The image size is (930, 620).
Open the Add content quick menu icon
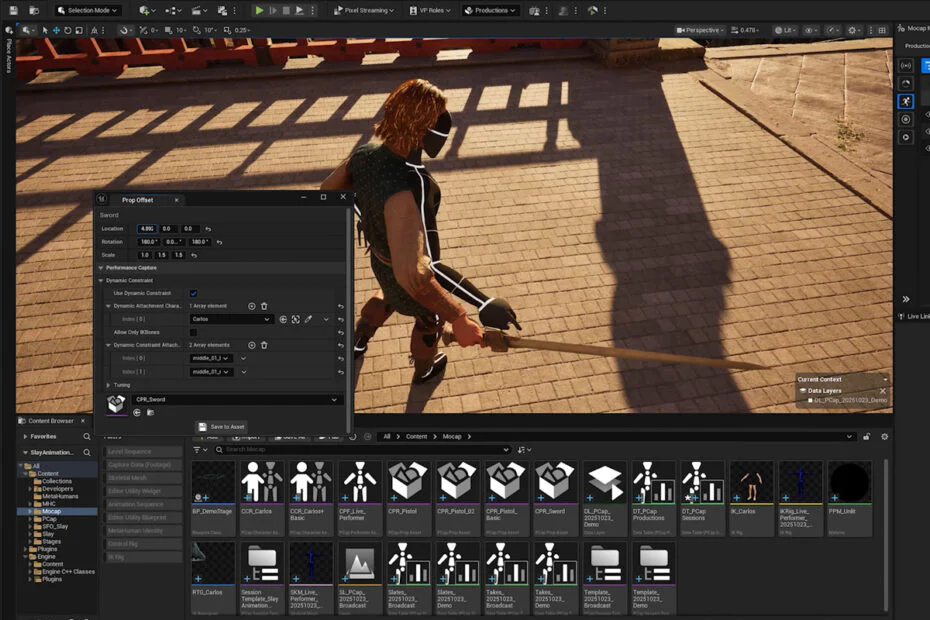tap(146, 10)
